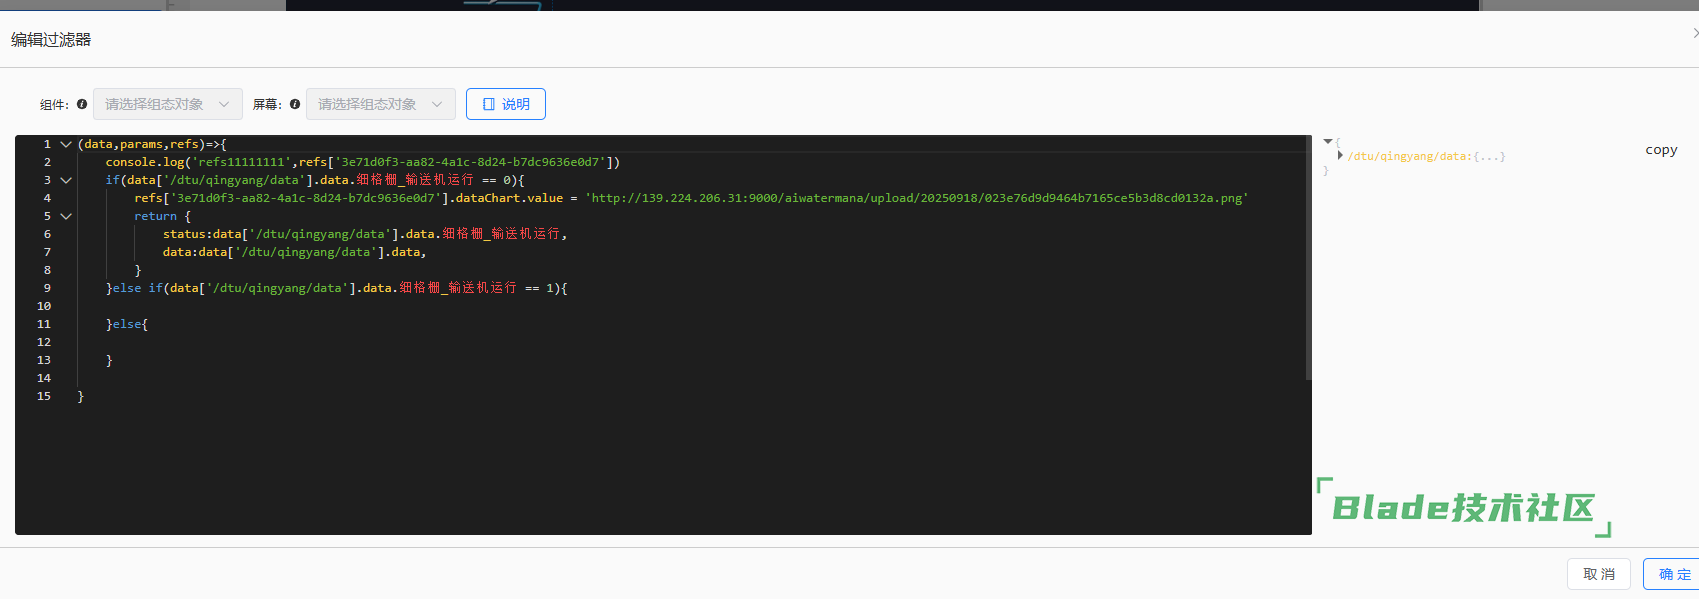Click the 说明 button
This screenshot has height=599, width=1699.
[506, 104]
